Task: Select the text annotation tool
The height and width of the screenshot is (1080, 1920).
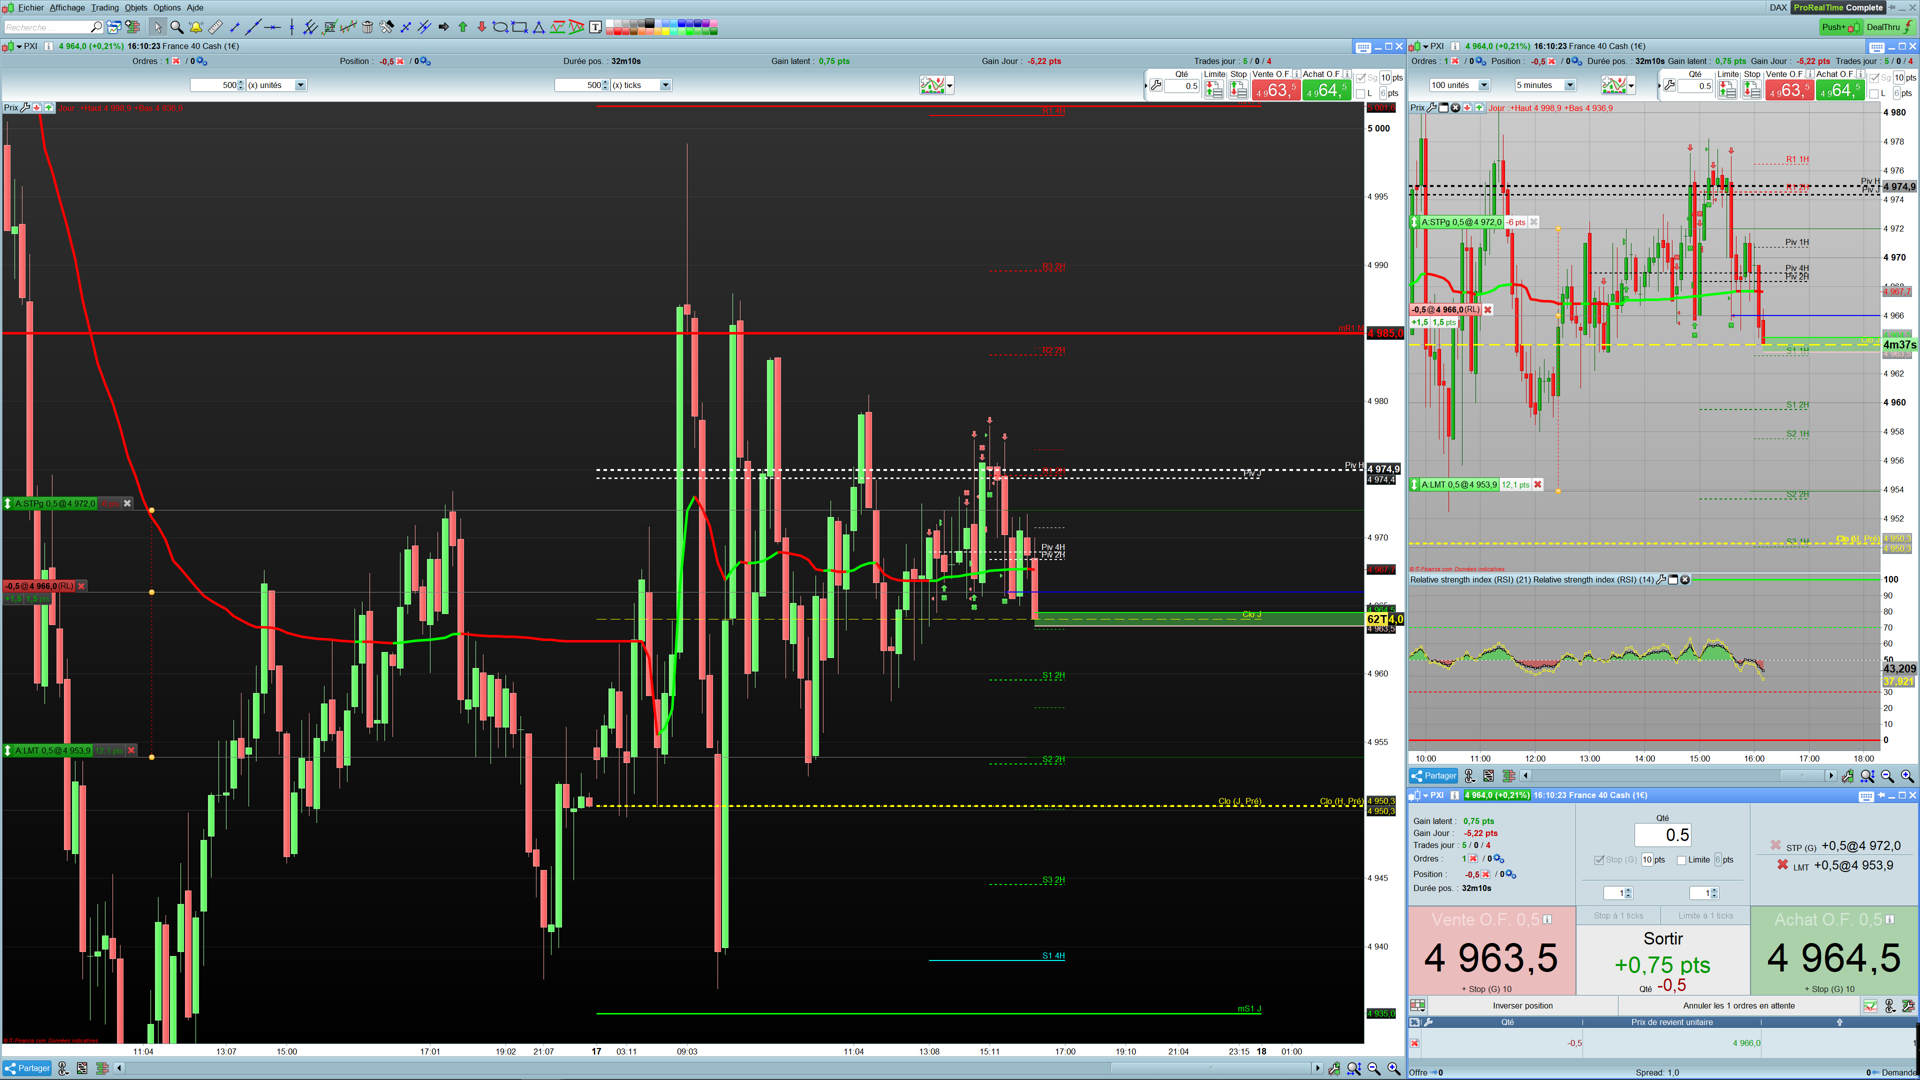Action: [595, 27]
